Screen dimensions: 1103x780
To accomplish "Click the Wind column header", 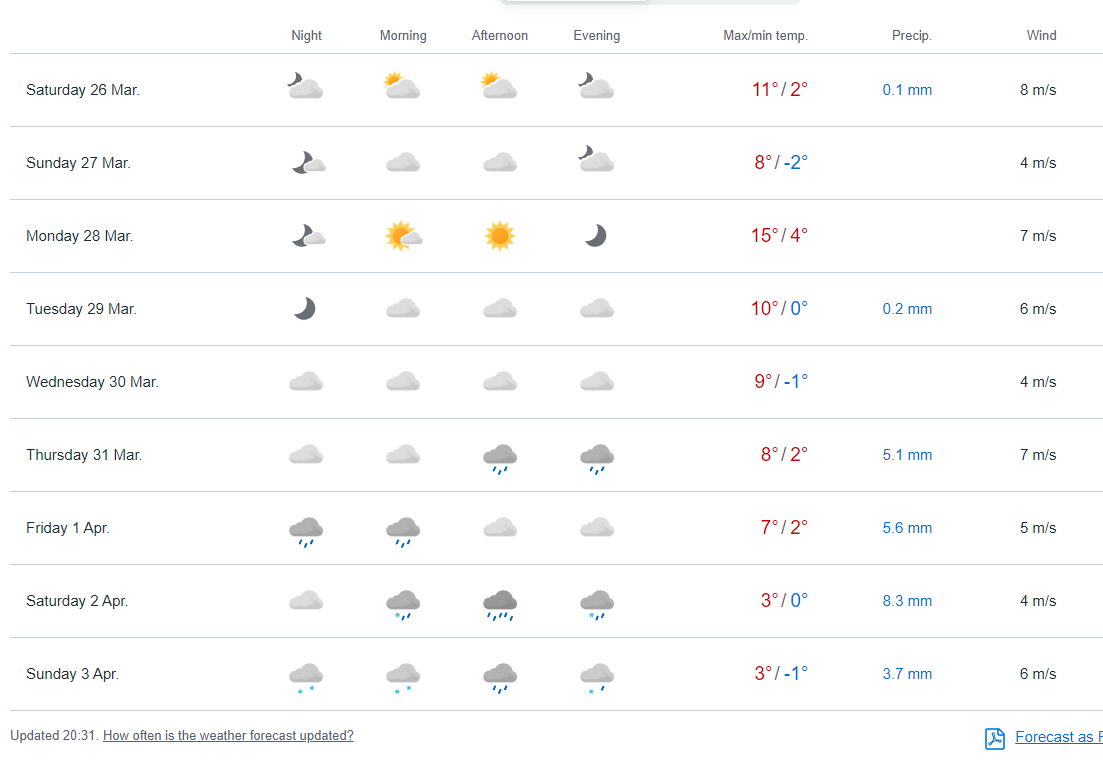I will pyautogui.click(x=1041, y=36).
